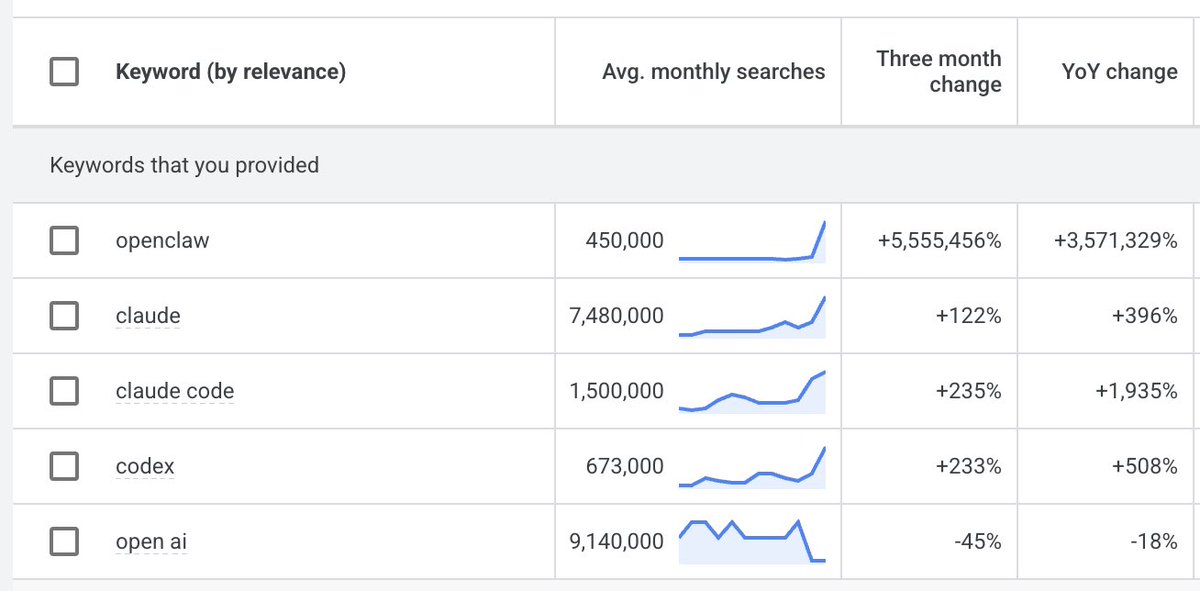Sort by Keyword (by relevance) column
The image size is (1200, 591).
(231, 72)
